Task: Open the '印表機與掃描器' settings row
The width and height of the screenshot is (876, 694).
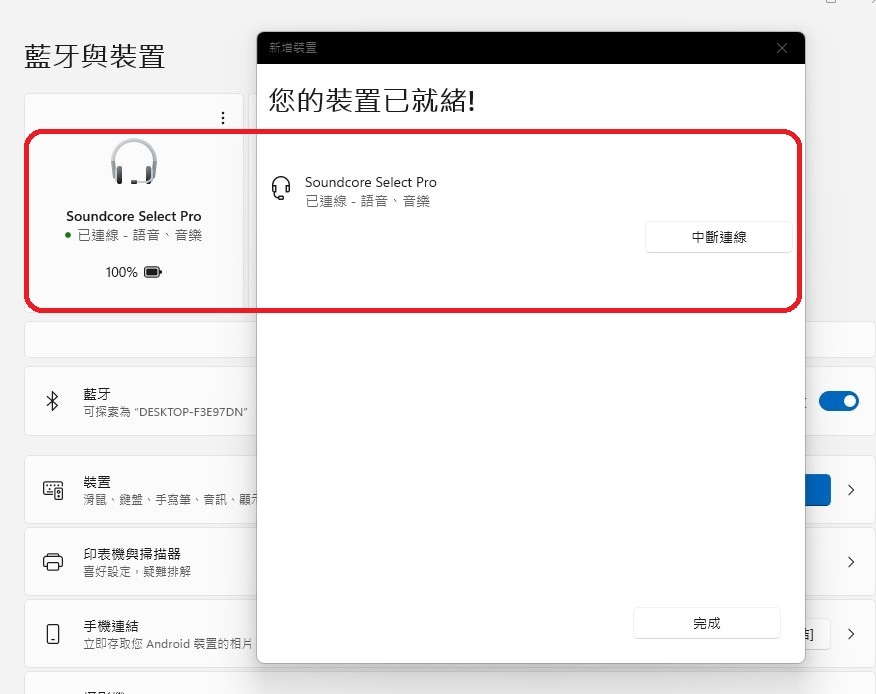Action: [449, 562]
